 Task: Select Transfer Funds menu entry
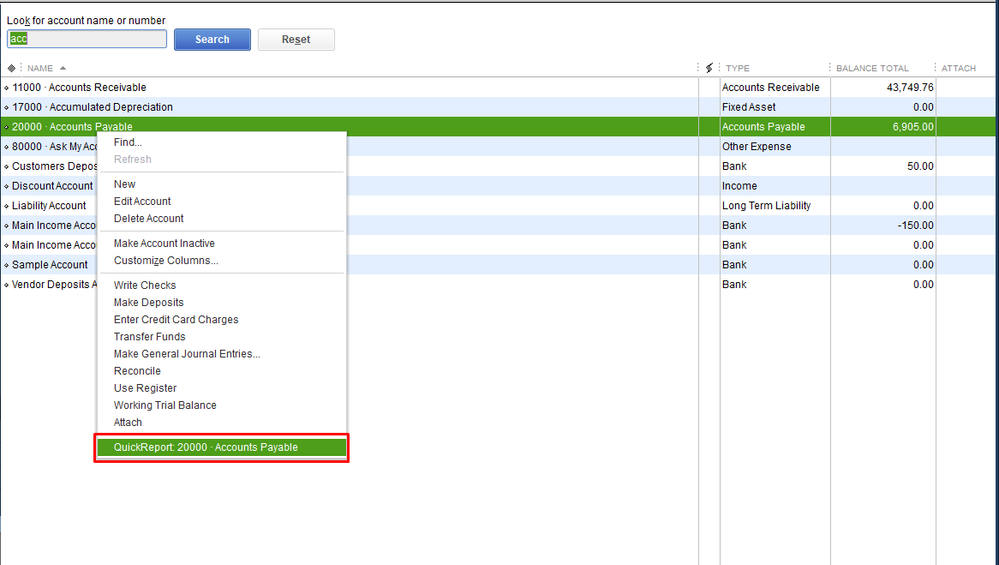(x=149, y=337)
